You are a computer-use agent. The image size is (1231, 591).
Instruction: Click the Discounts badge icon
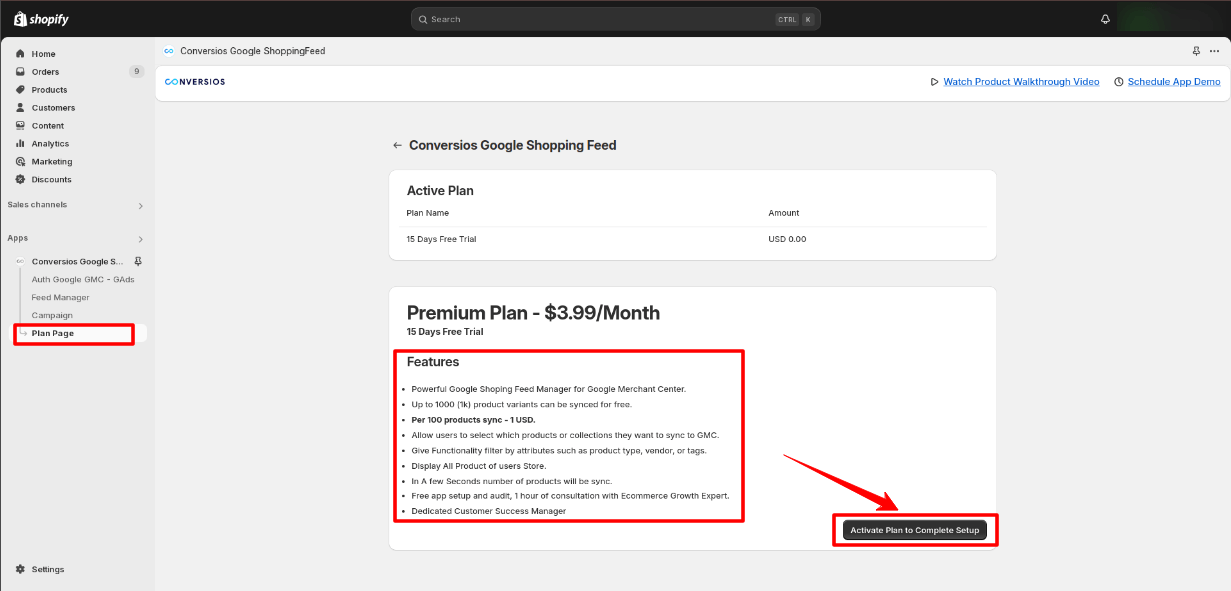pos(20,180)
